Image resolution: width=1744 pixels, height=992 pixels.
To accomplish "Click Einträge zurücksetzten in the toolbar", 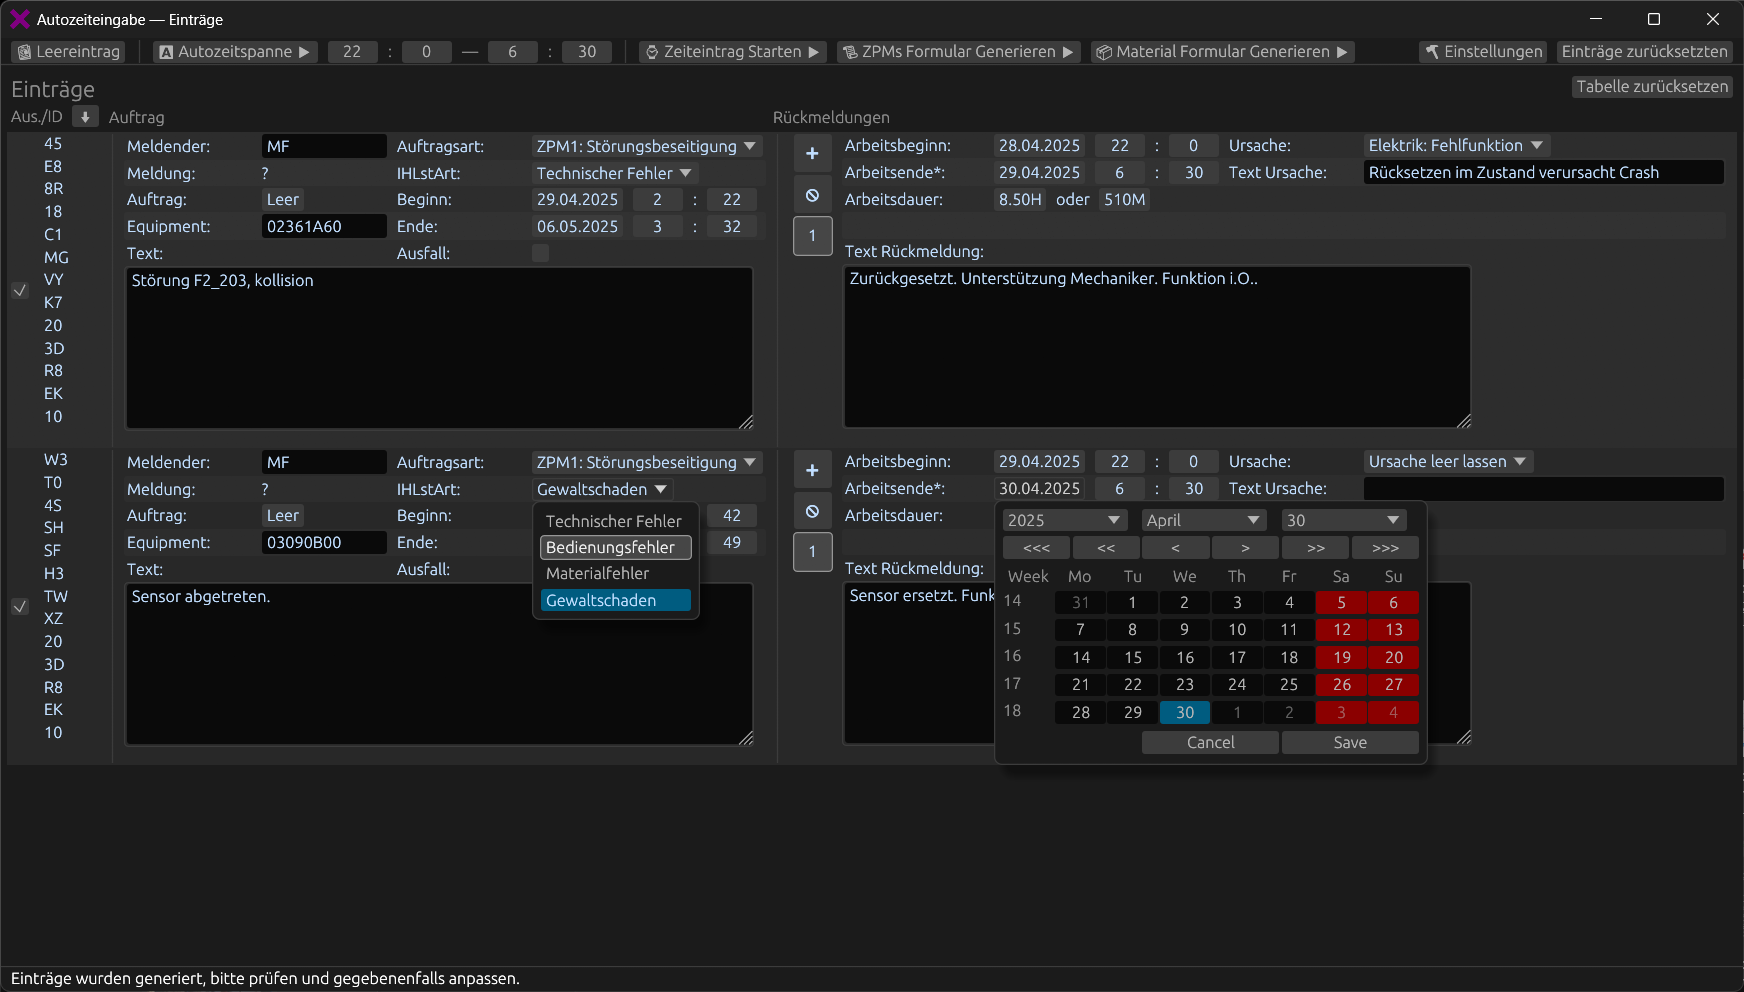I will tap(1644, 51).
